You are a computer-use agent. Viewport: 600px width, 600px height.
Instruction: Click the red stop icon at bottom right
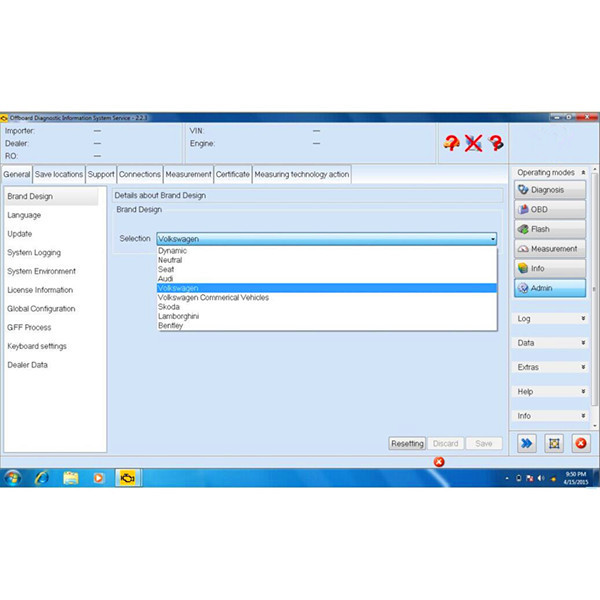580,442
